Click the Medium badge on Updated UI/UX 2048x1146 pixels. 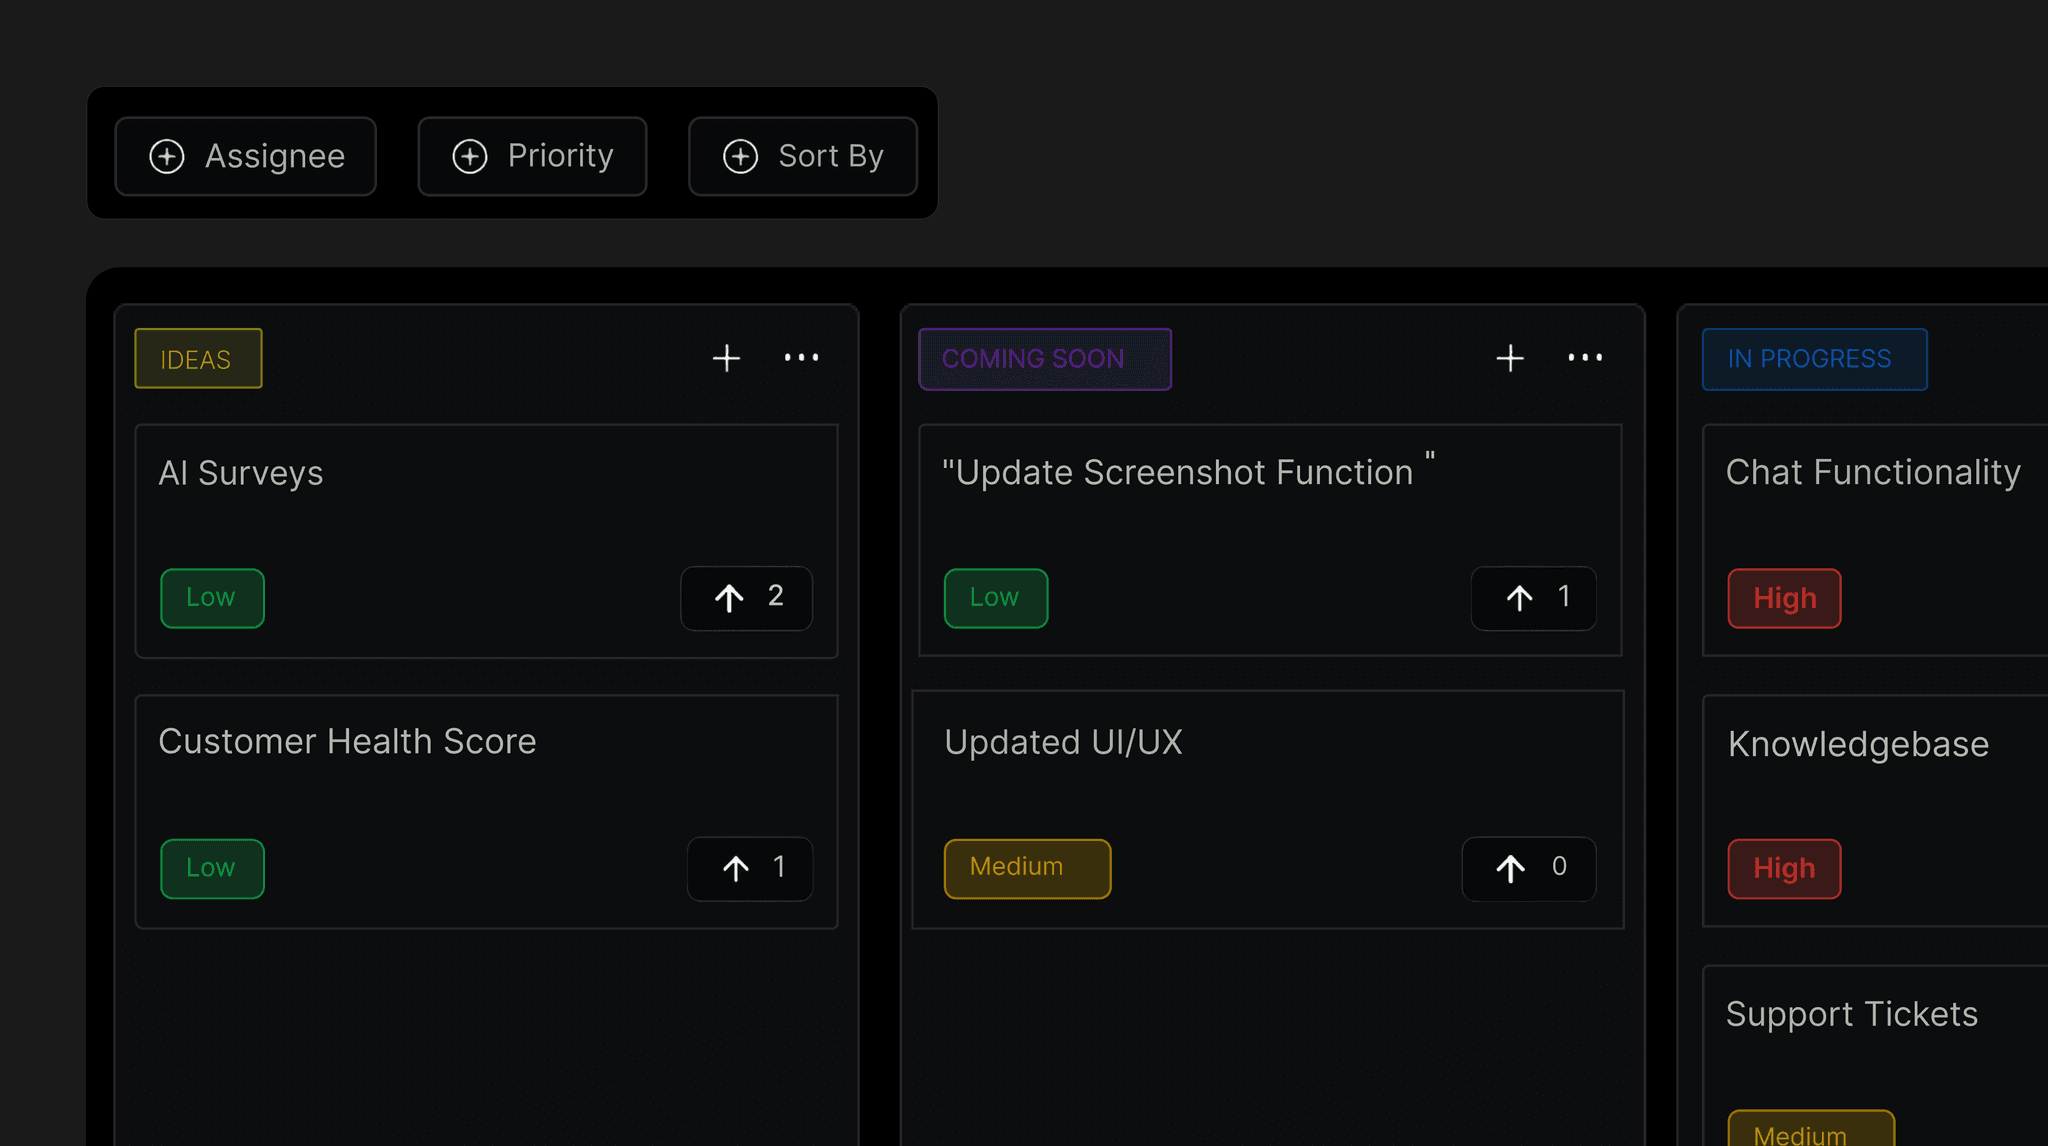(x=1026, y=868)
